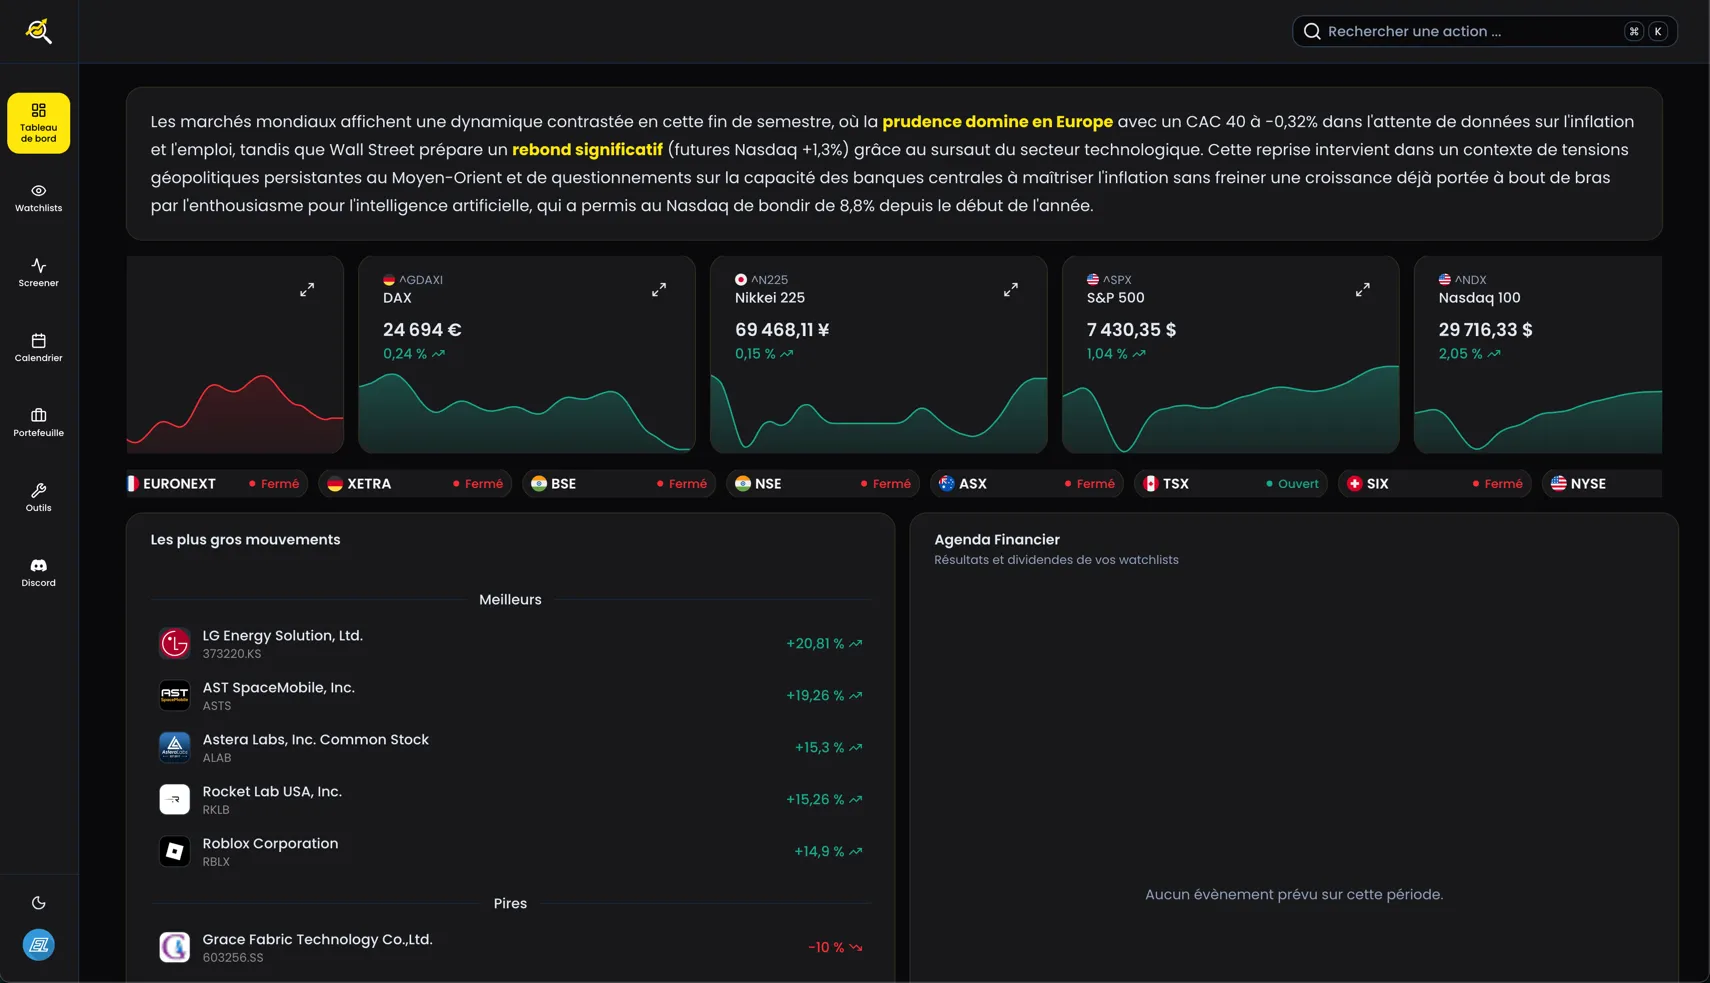Image resolution: width=1710 pixels, height=983 pixels.
Task: Click the highlighted 'rebond significatif' text
Action: coord(587,150)
